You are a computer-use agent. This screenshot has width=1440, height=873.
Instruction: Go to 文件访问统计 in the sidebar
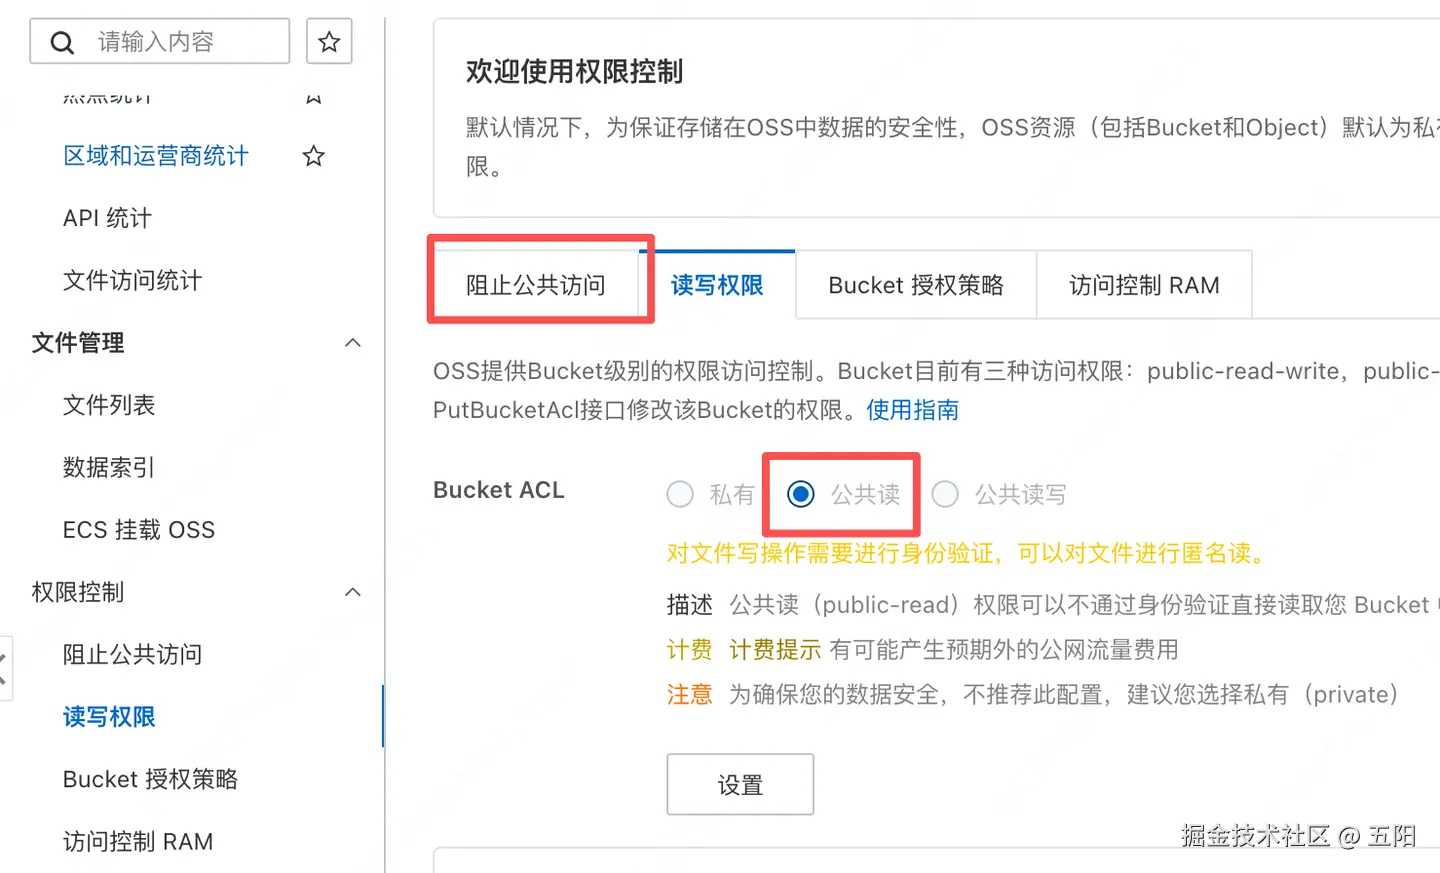coord(132,280)
